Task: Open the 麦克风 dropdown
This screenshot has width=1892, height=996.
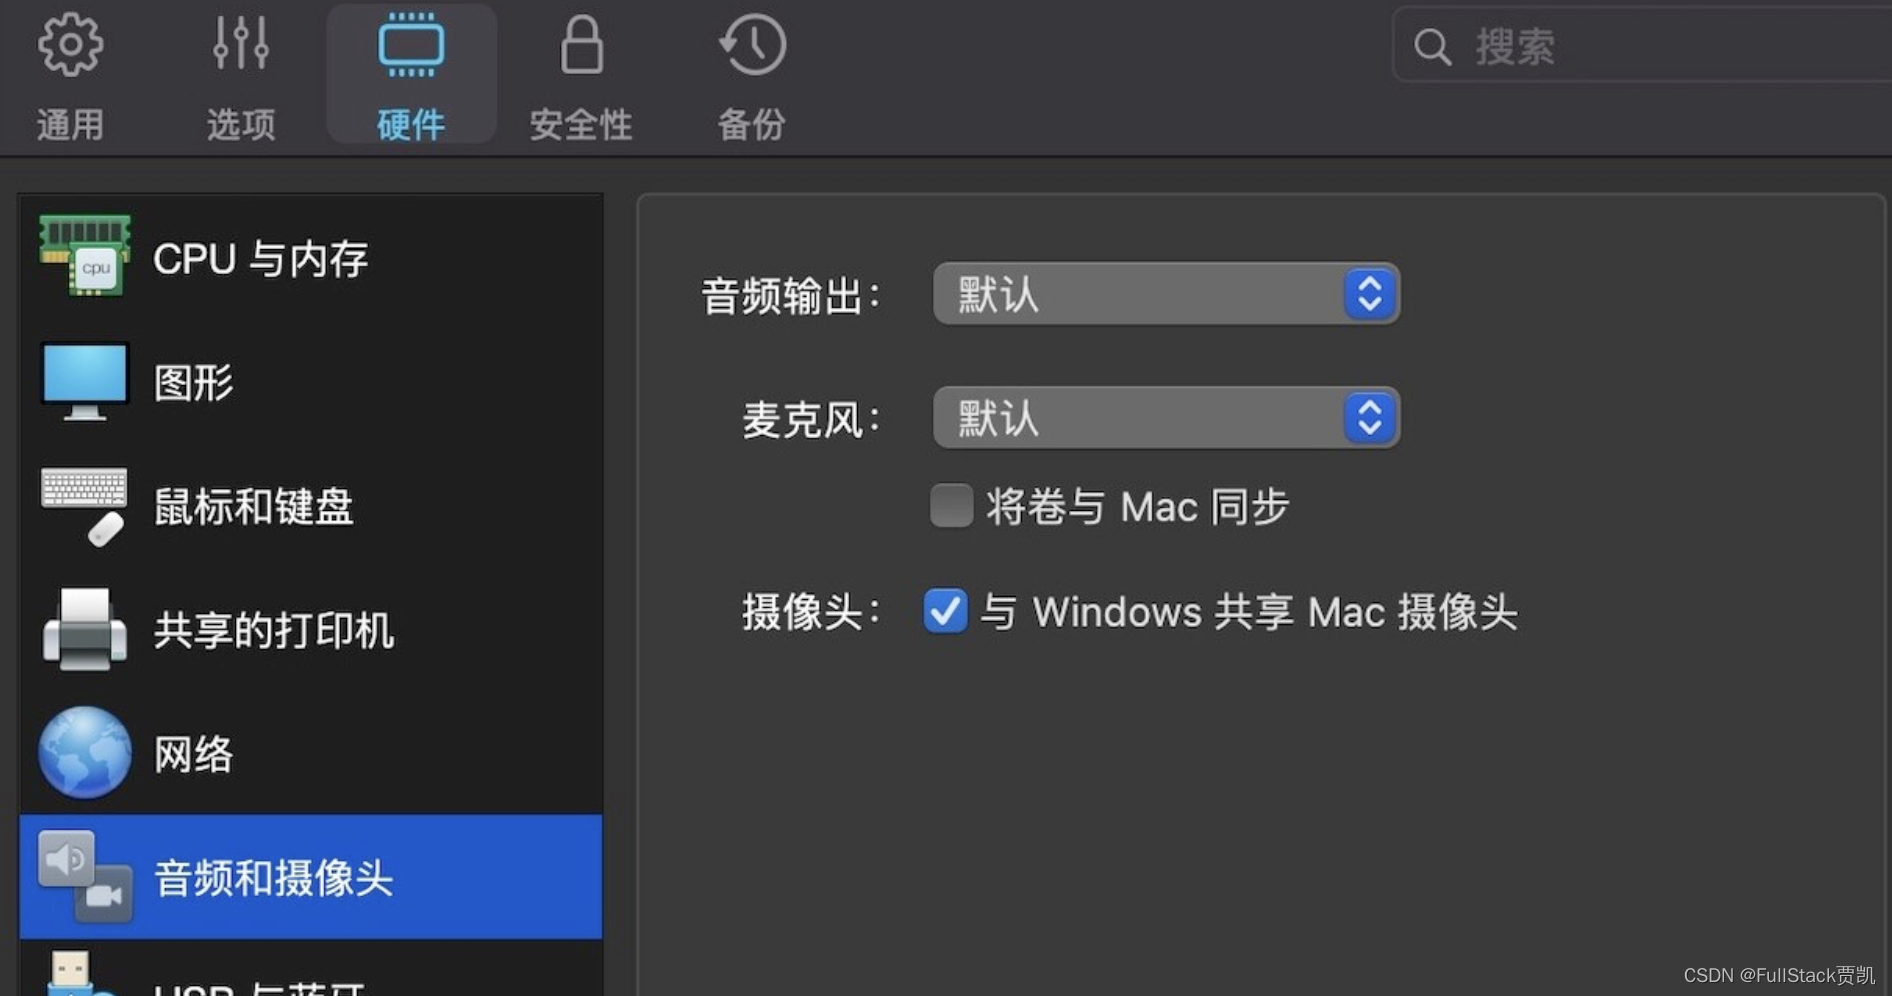Action: point(1166,418)
